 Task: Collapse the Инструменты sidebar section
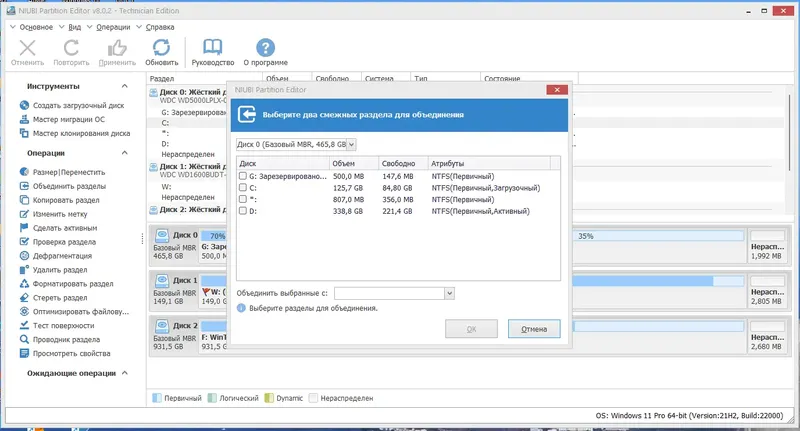click(124, 86)
